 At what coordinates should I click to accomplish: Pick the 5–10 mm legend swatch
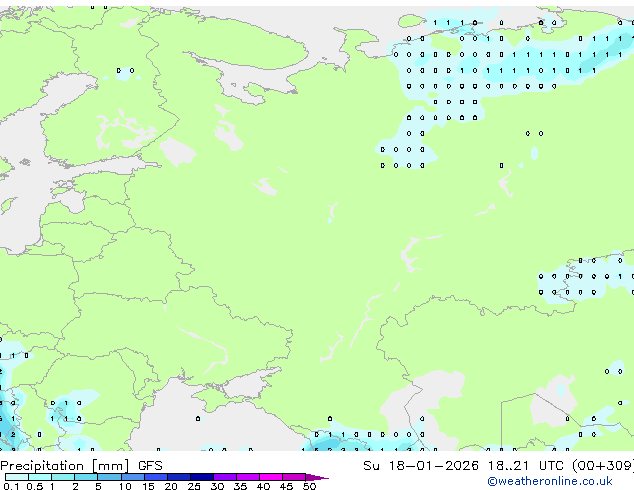(109, 477)
